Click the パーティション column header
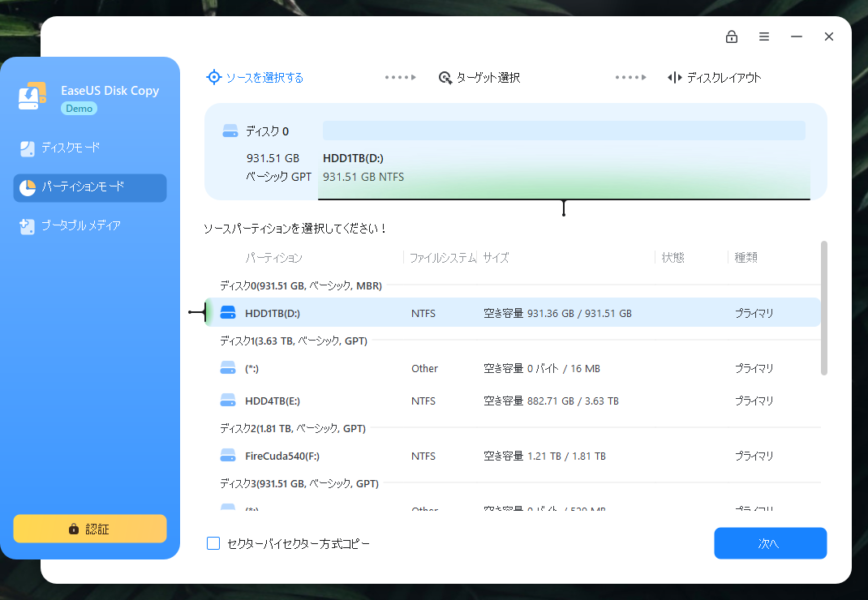 click(x=273, y=258)
